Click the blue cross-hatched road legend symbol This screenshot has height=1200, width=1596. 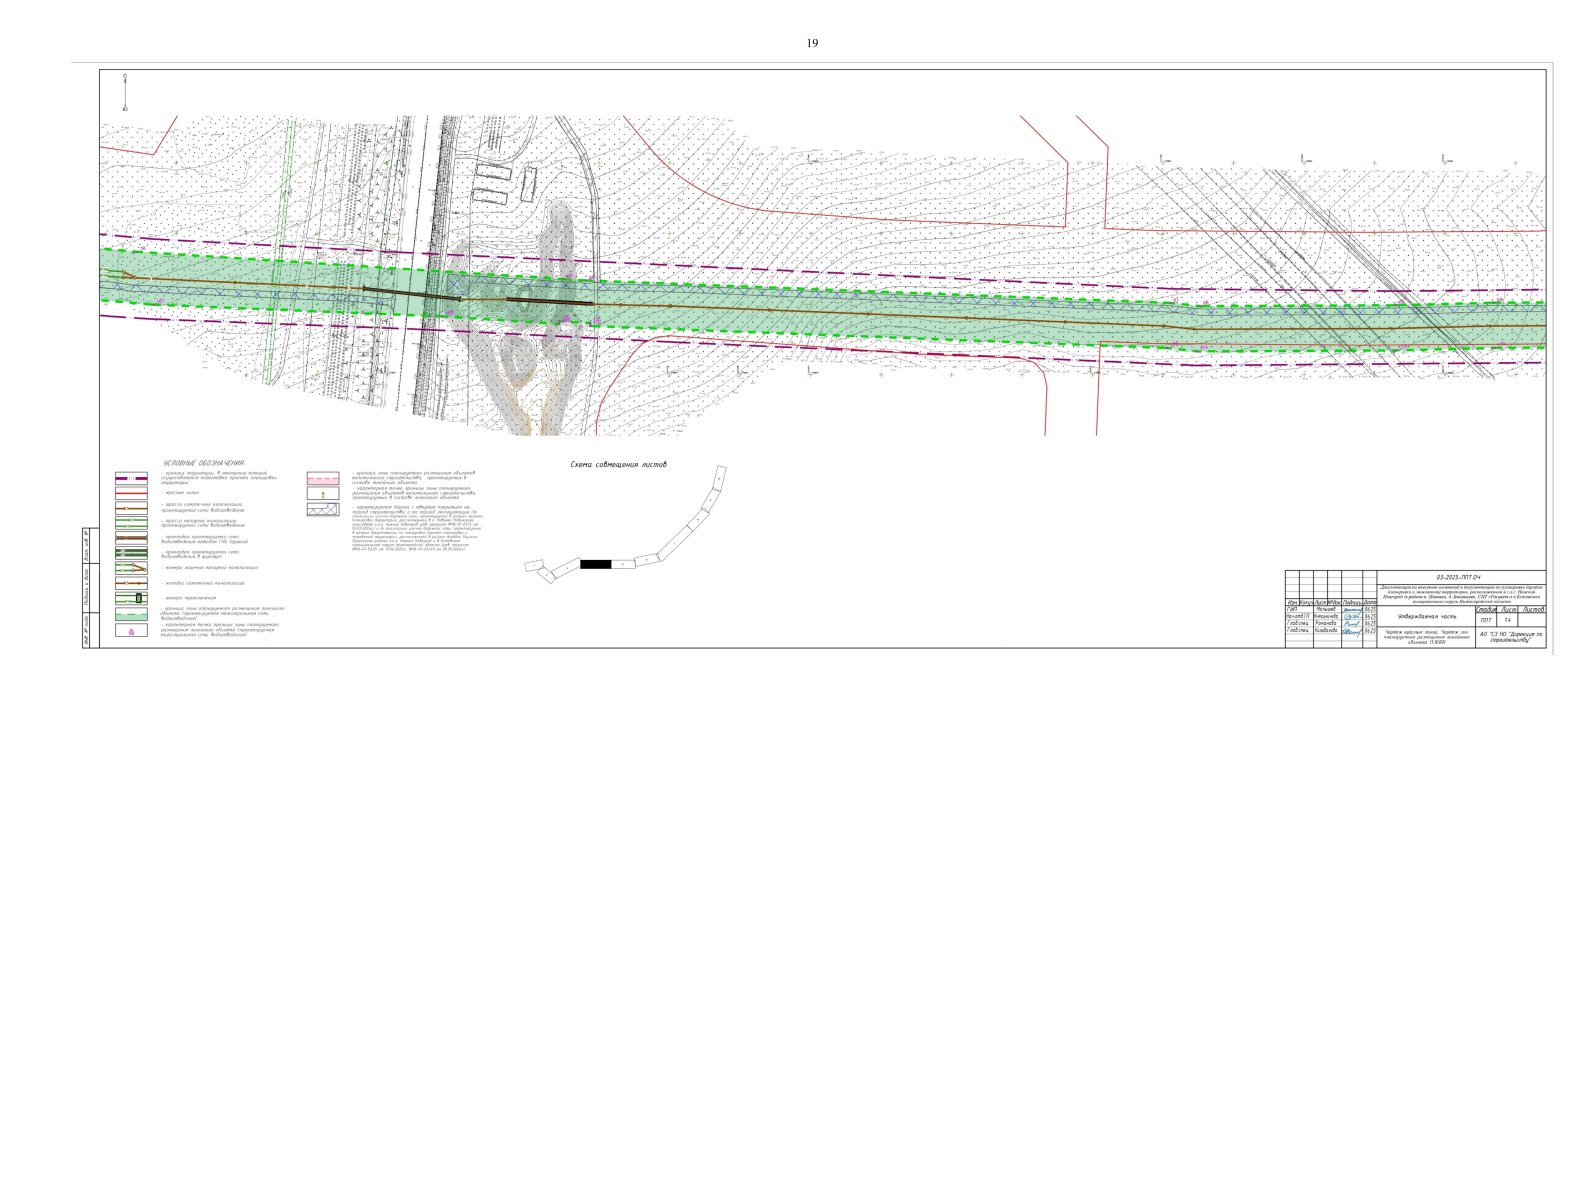323,509
